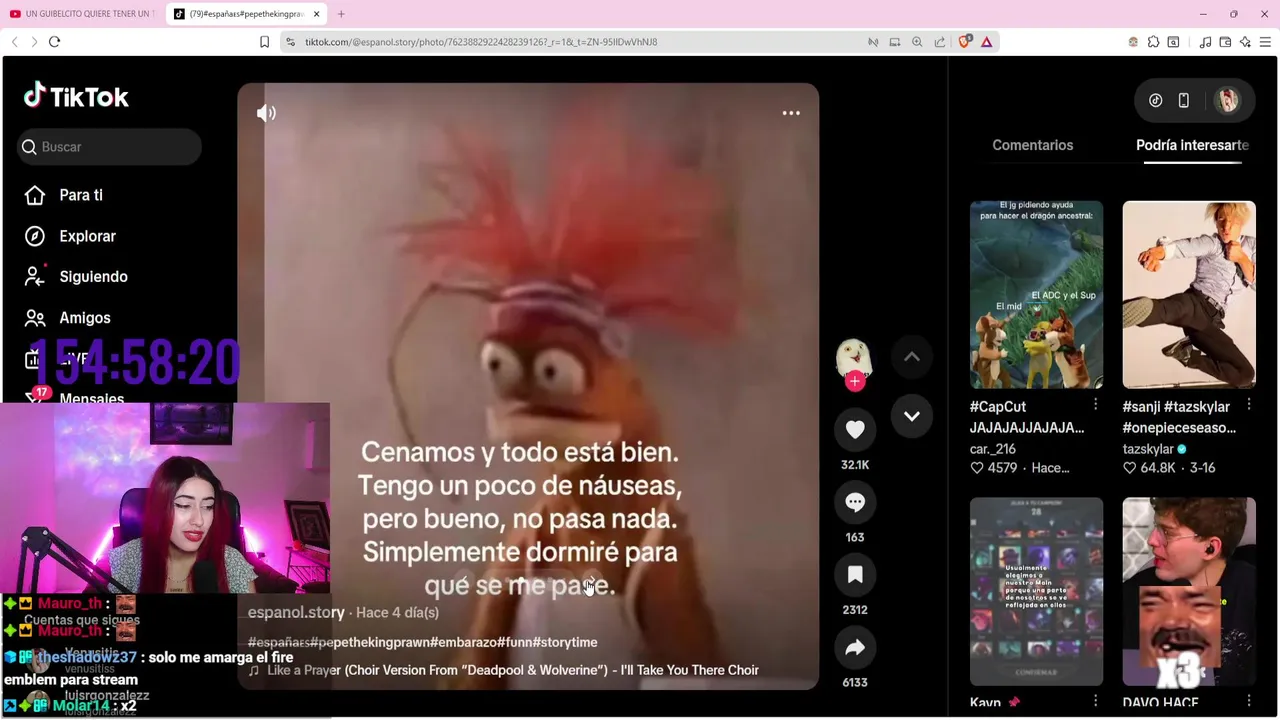This screenshot has height=720, width=1280.
Task: Open Brave Wallet toolbar icon
Action: pos(1225,42)
